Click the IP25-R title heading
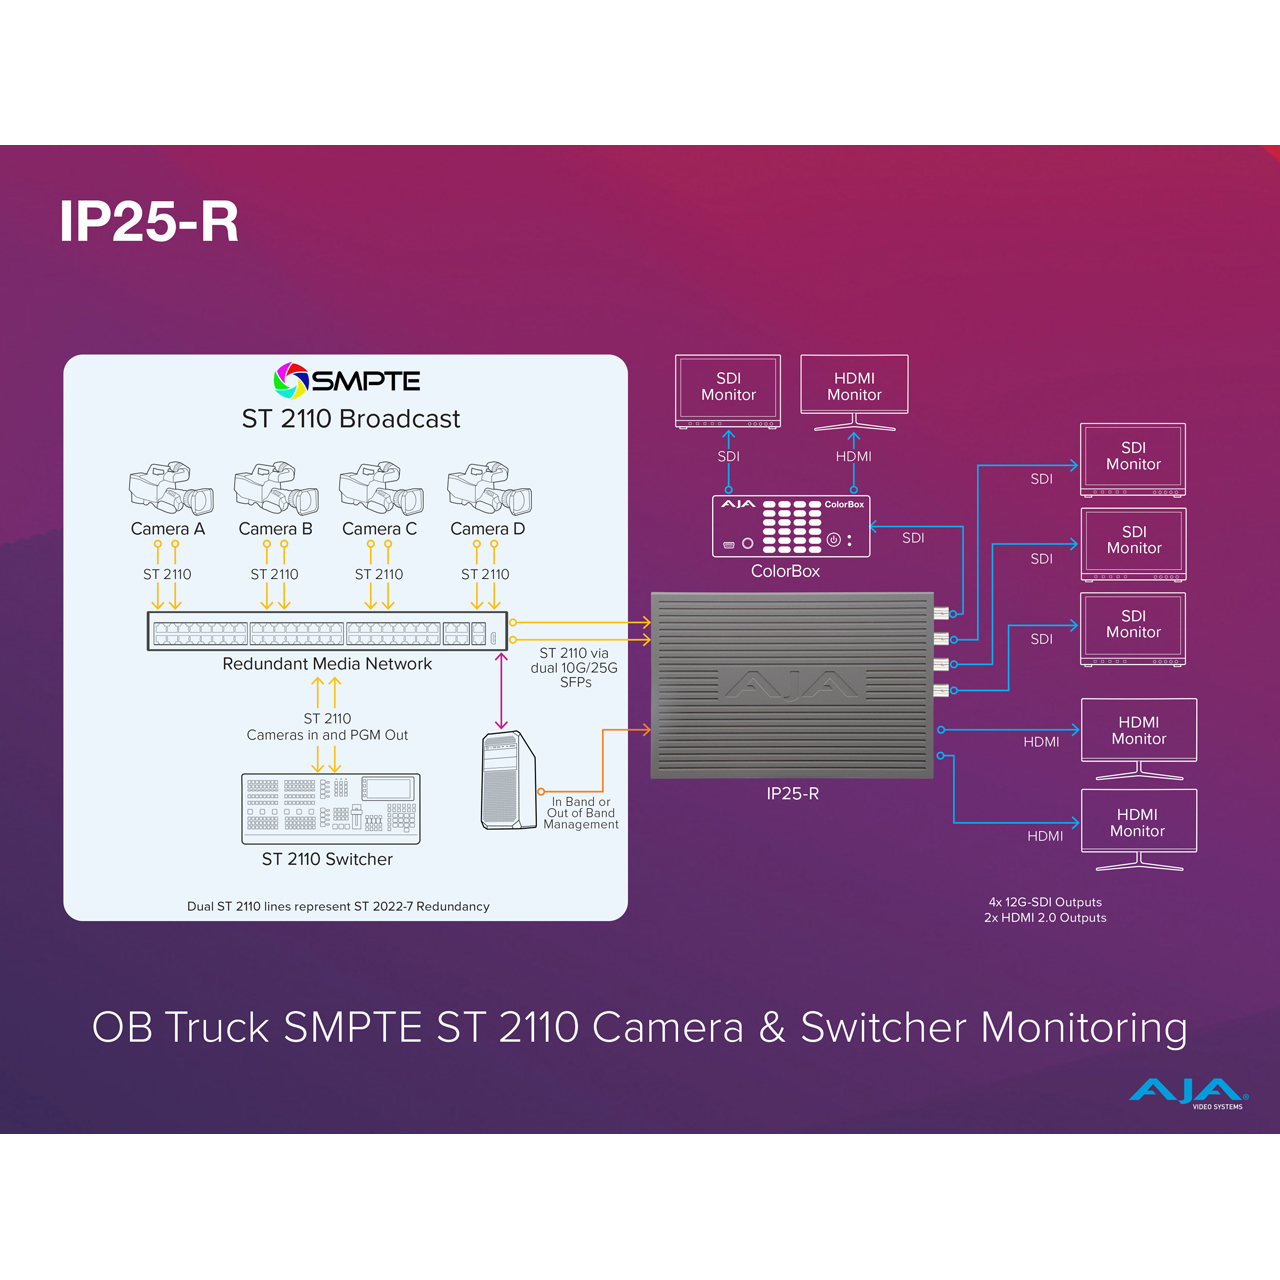The image size is (1280, 1280). coord(149,221)
